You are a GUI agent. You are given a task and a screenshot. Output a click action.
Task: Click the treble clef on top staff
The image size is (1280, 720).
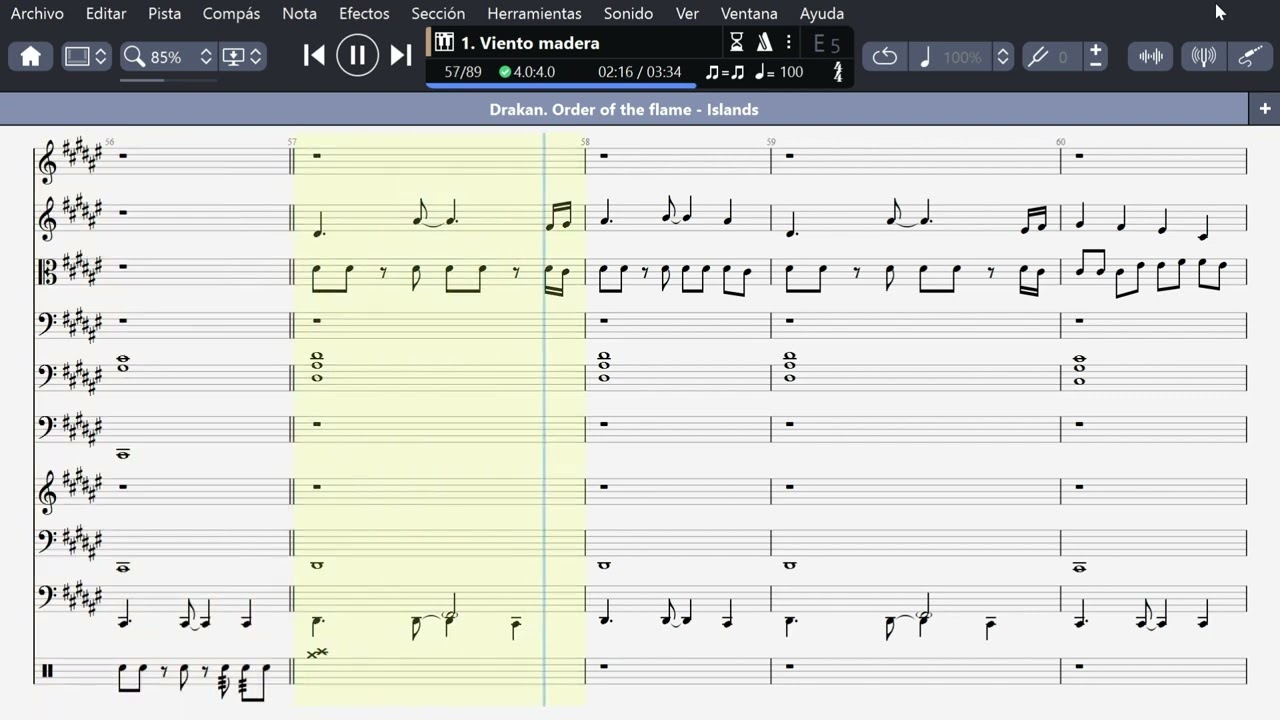pyautogui.click(x=46, y=162)
